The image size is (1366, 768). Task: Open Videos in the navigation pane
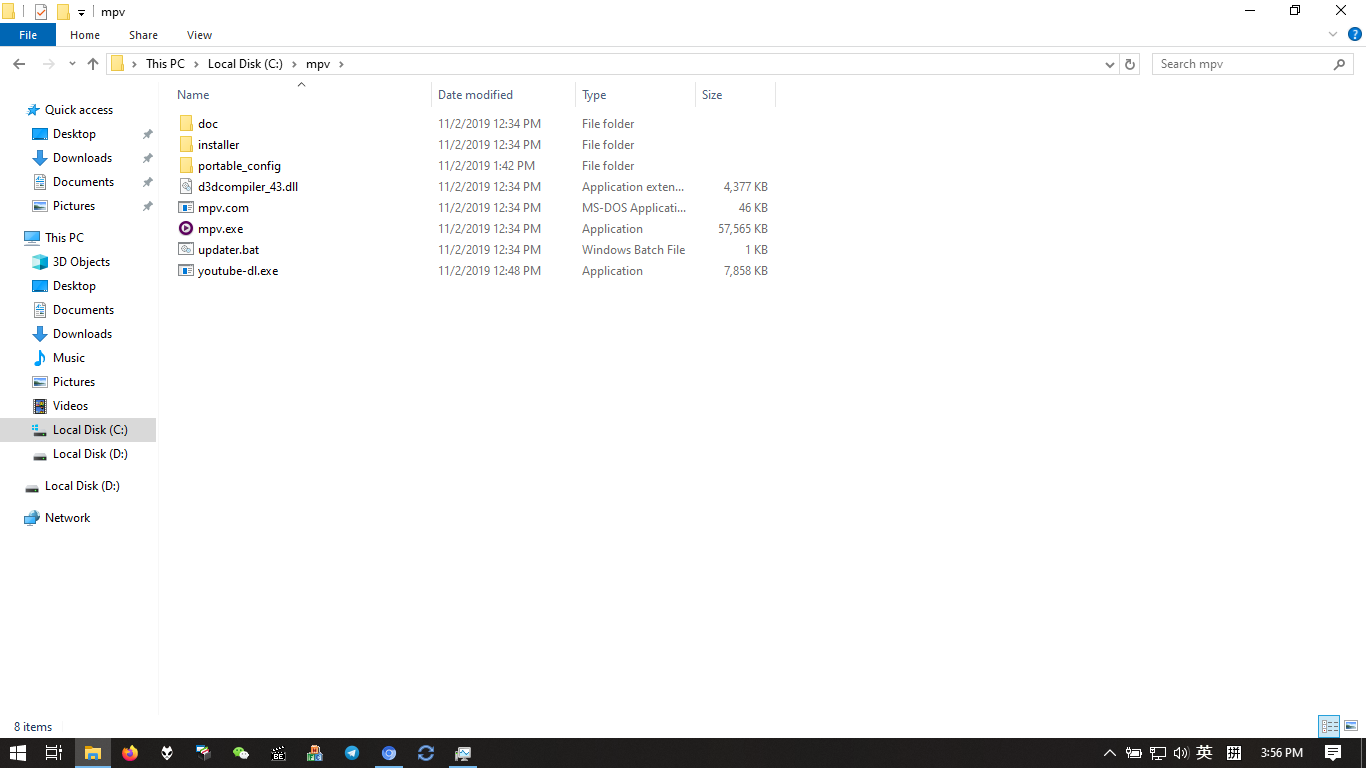coord(70,406)
